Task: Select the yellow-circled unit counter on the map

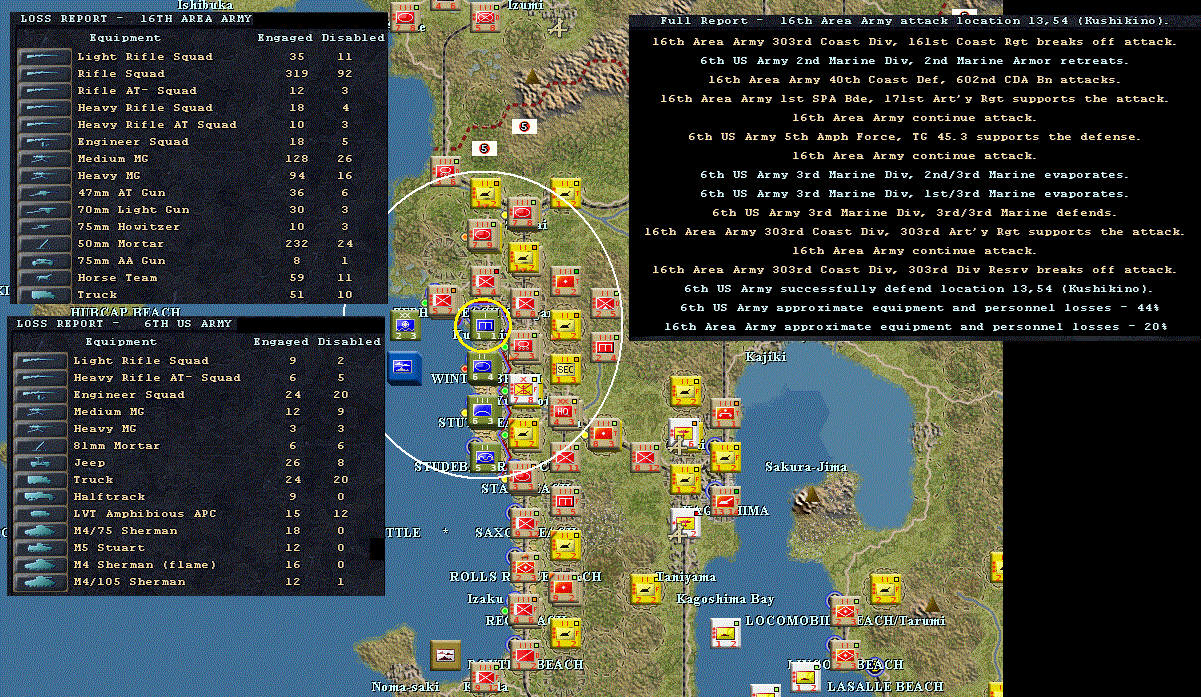Action: (483, 325)
